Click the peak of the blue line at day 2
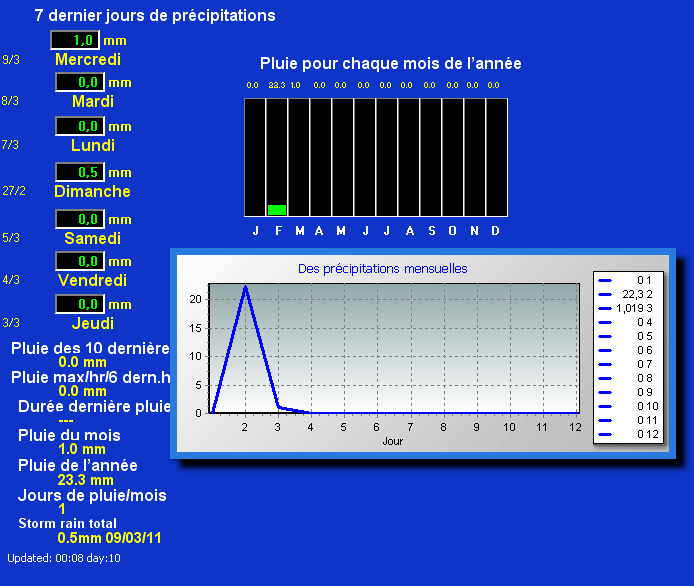This screenshot has width=694, height=586. 245,287
